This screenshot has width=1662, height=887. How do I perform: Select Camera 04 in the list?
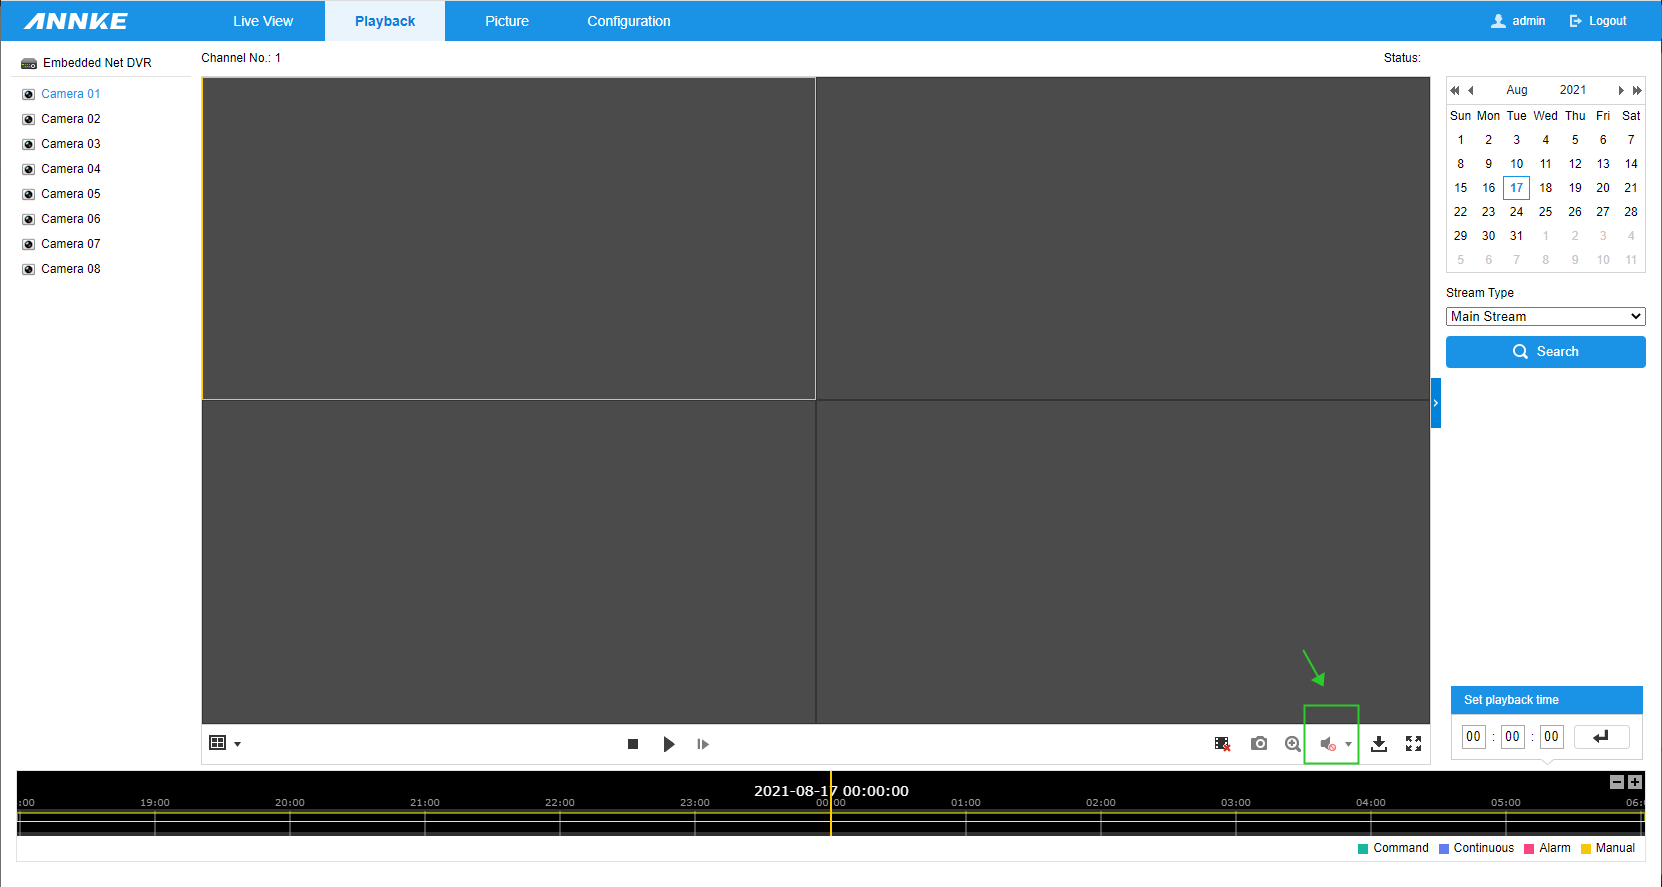(71, 169)
